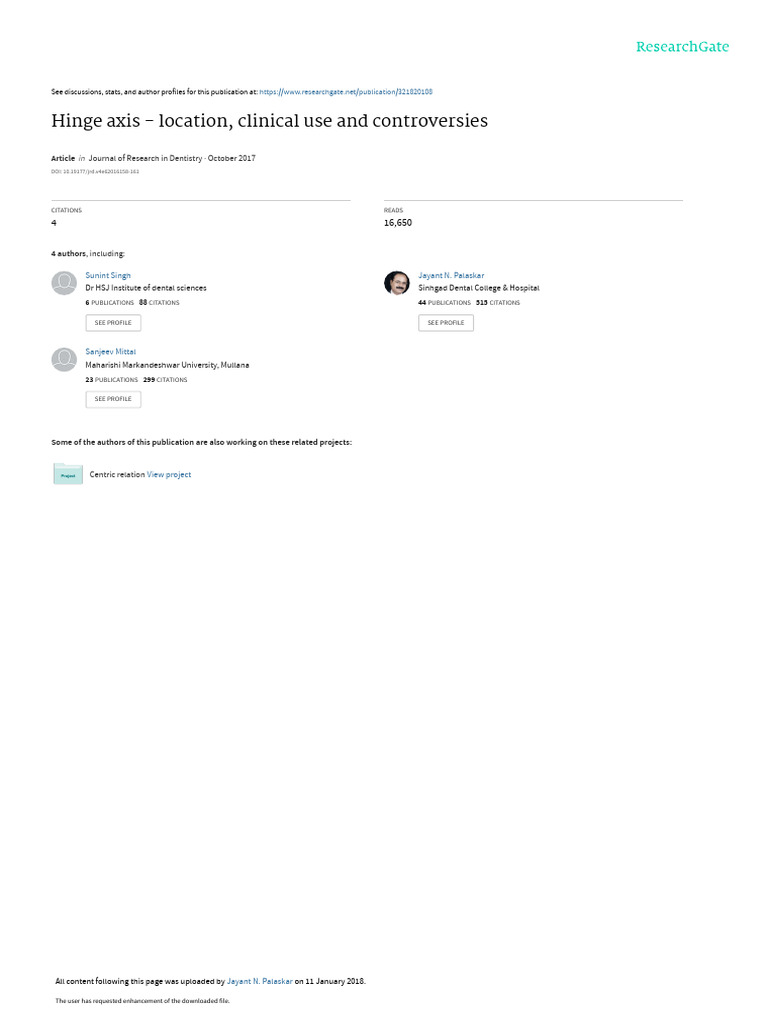Click Sanjeev Mittal's avatar icon
The image size is (768, 1024).
point(64,360)
